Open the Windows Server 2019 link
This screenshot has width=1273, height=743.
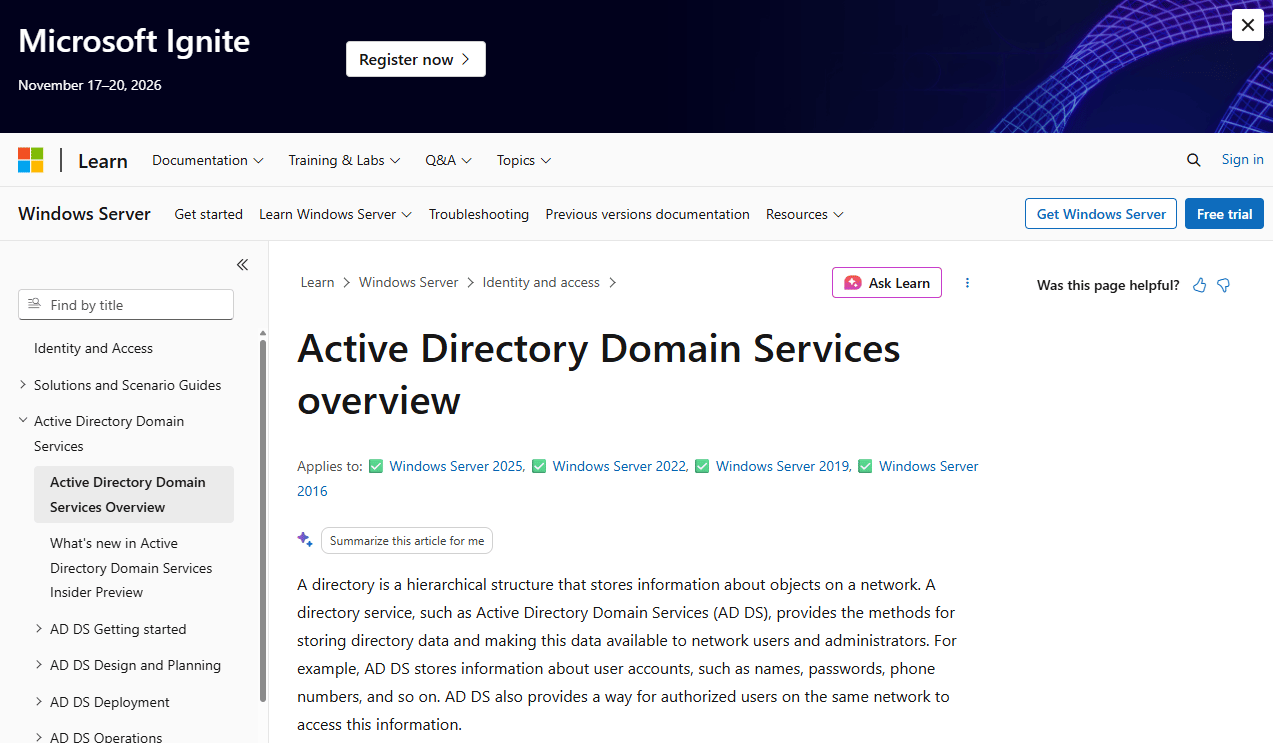[784, 466]
